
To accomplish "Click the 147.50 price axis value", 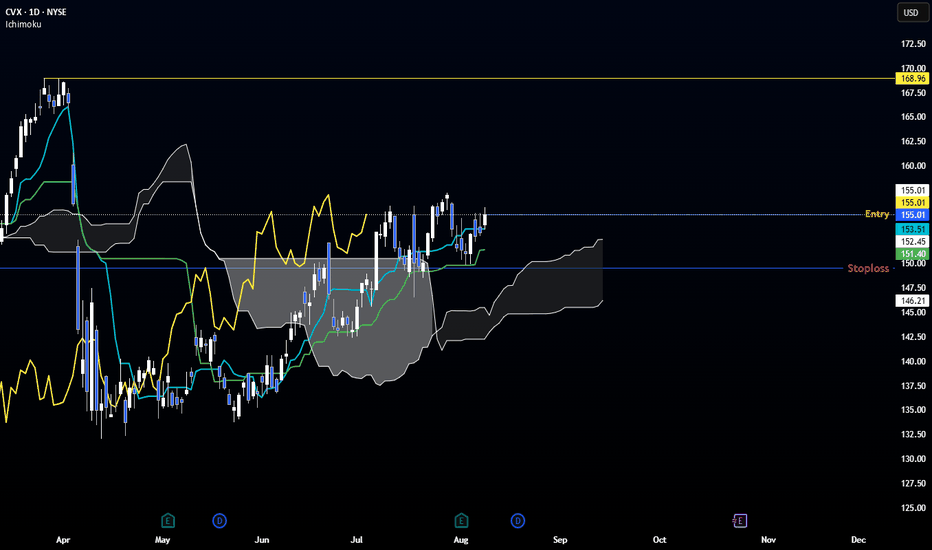I will (914, 288).
